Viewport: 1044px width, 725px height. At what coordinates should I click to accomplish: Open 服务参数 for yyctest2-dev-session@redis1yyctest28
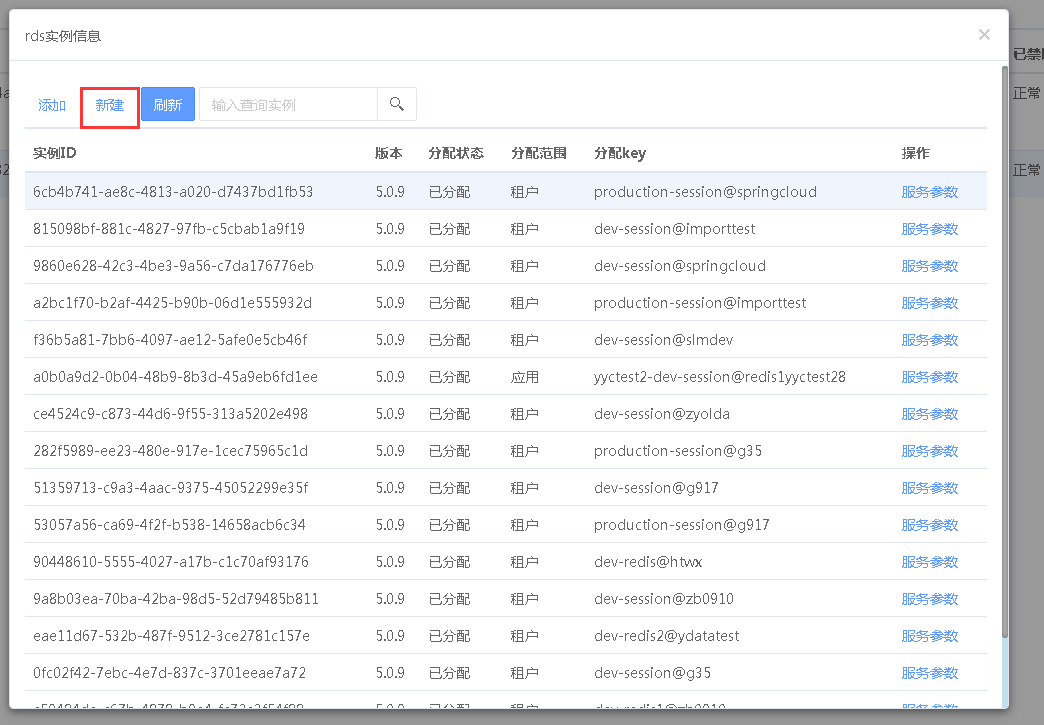pyautogui.click(x=929, y=377)
